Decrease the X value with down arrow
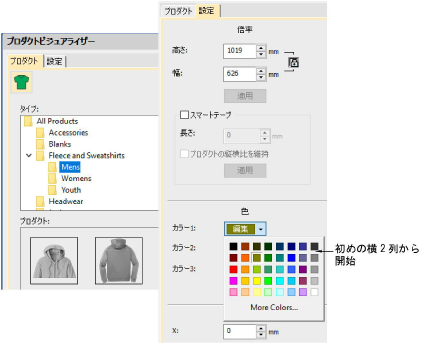The height and width of the screenshot is (360, 427). point(261,335)
